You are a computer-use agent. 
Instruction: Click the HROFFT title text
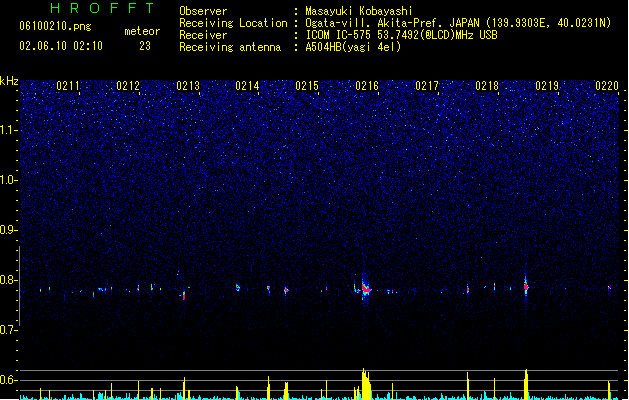pos(102,8)
